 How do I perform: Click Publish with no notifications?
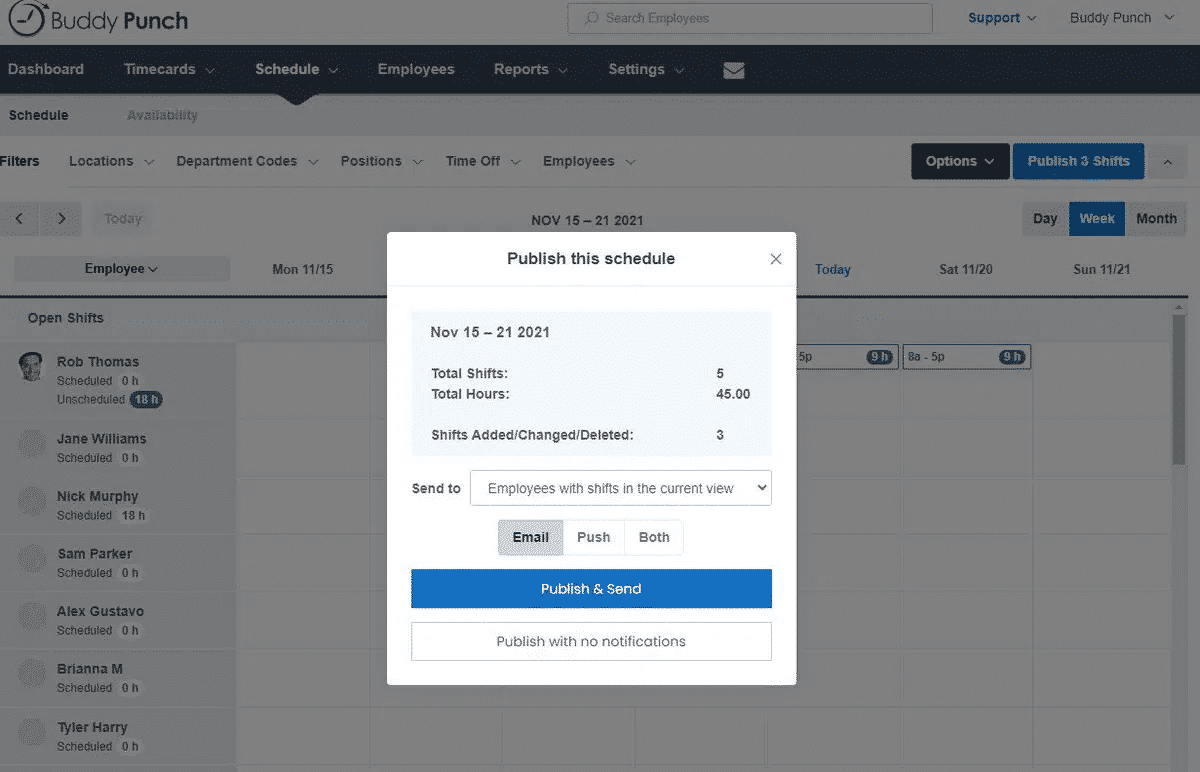[591, 642]
